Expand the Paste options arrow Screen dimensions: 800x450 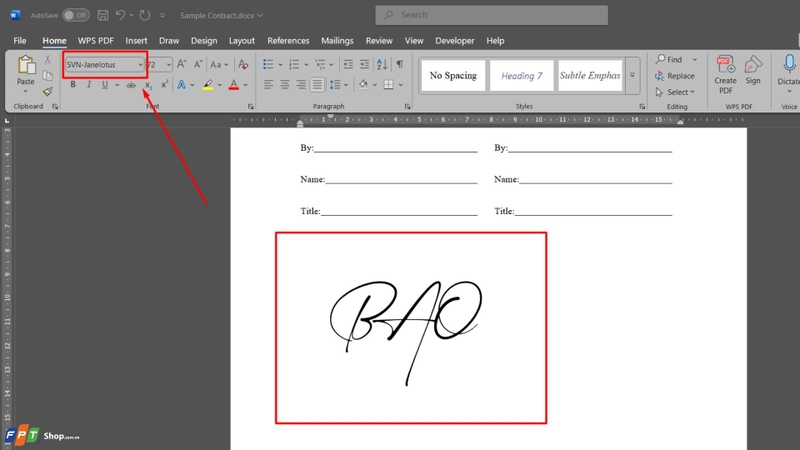click(x=26, y=91)
